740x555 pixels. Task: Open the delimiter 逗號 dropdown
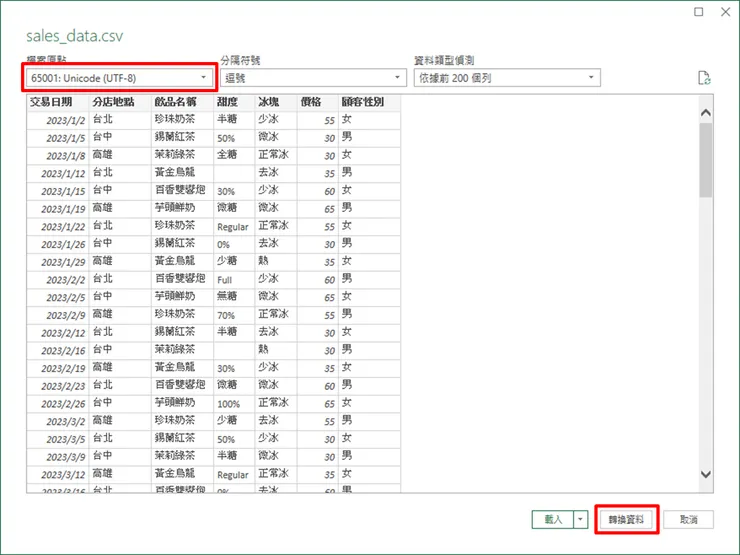(x=313, y=78)
